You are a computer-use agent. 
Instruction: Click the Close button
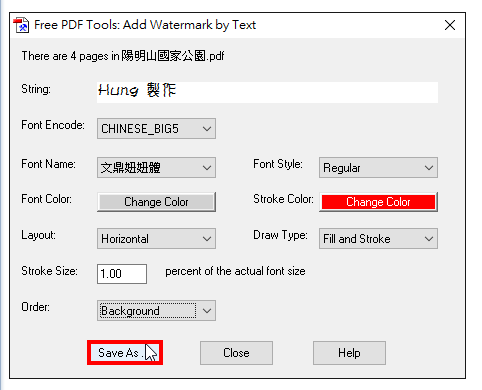(x=236, y=353)
